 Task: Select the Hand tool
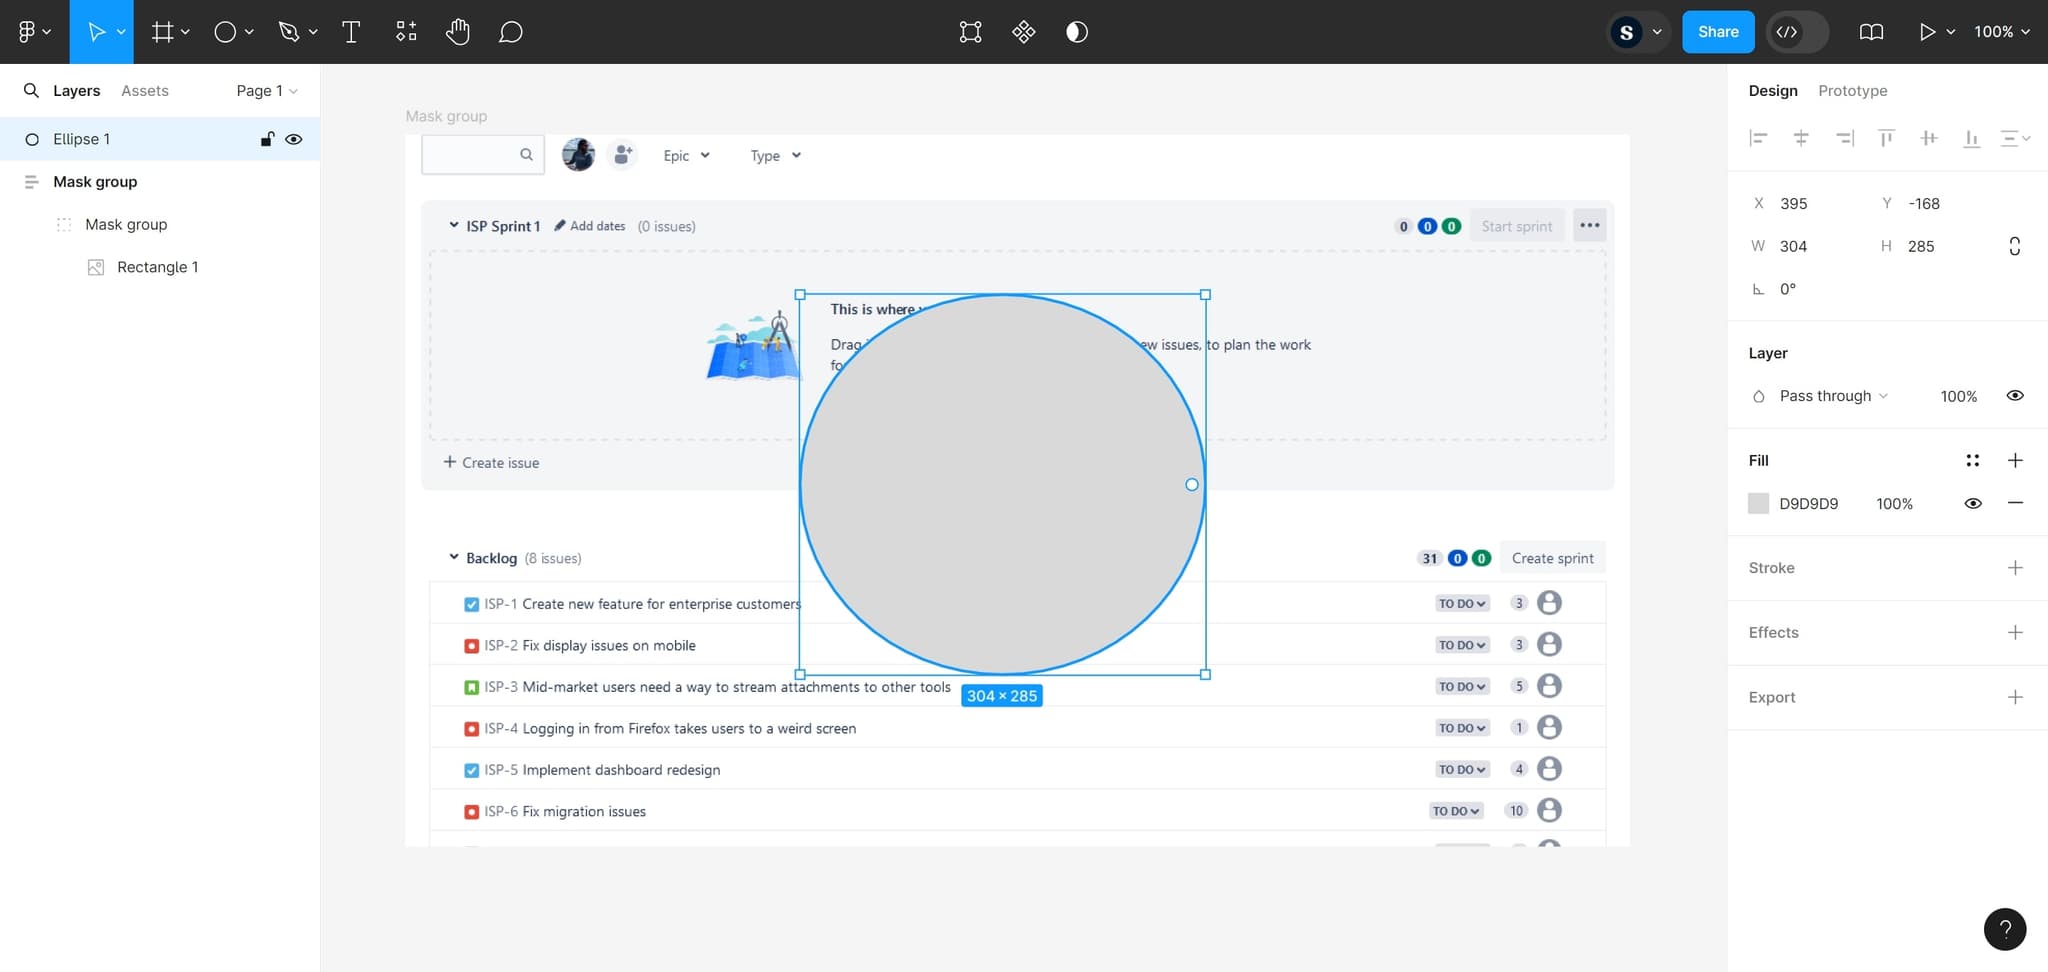(458, 32)
